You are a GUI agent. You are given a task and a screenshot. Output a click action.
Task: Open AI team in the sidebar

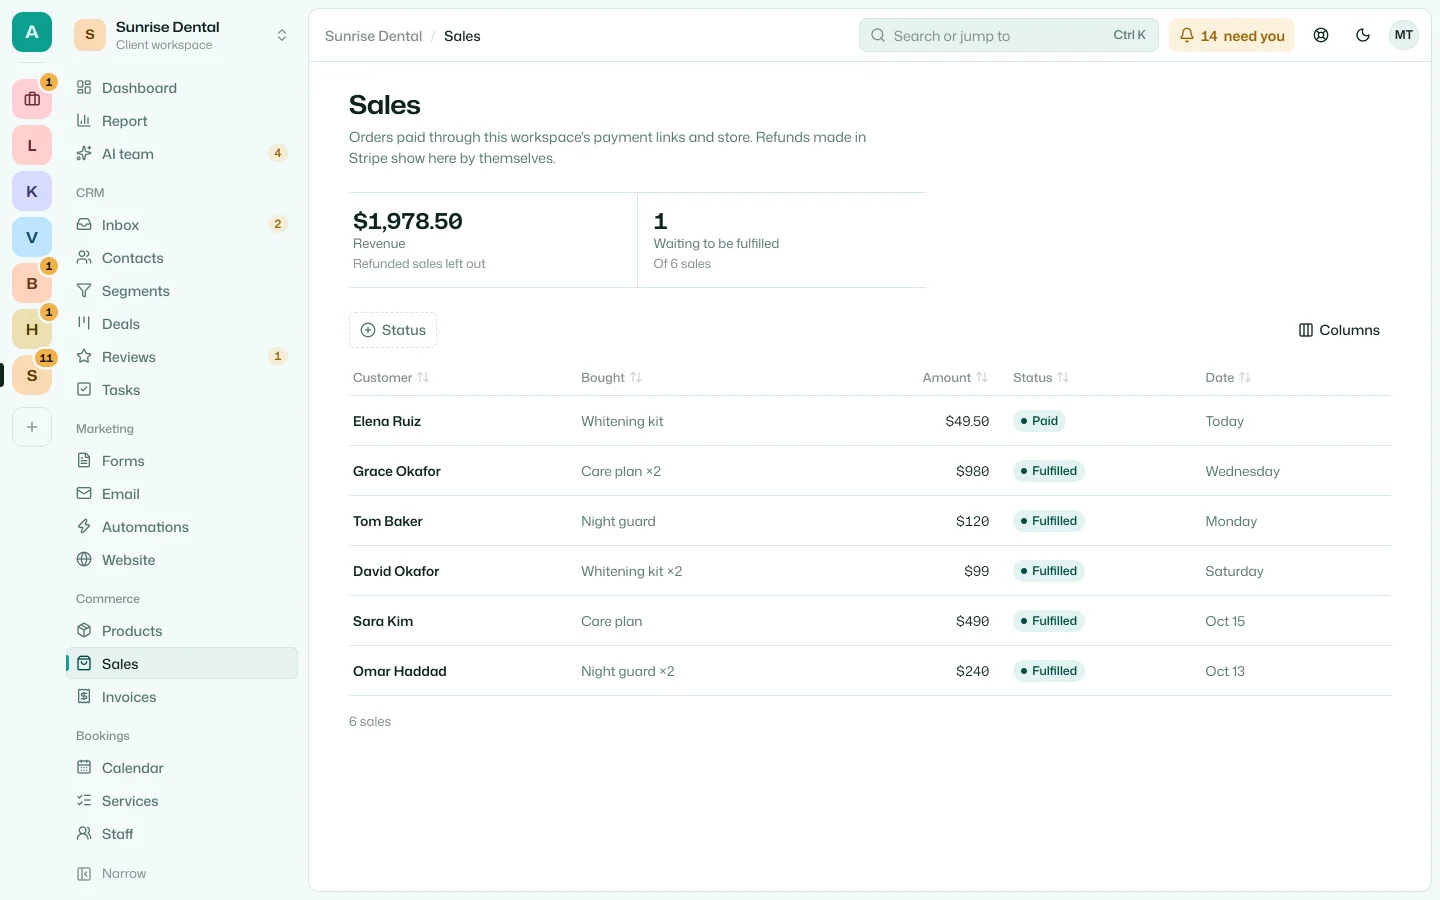pos(182,154)
